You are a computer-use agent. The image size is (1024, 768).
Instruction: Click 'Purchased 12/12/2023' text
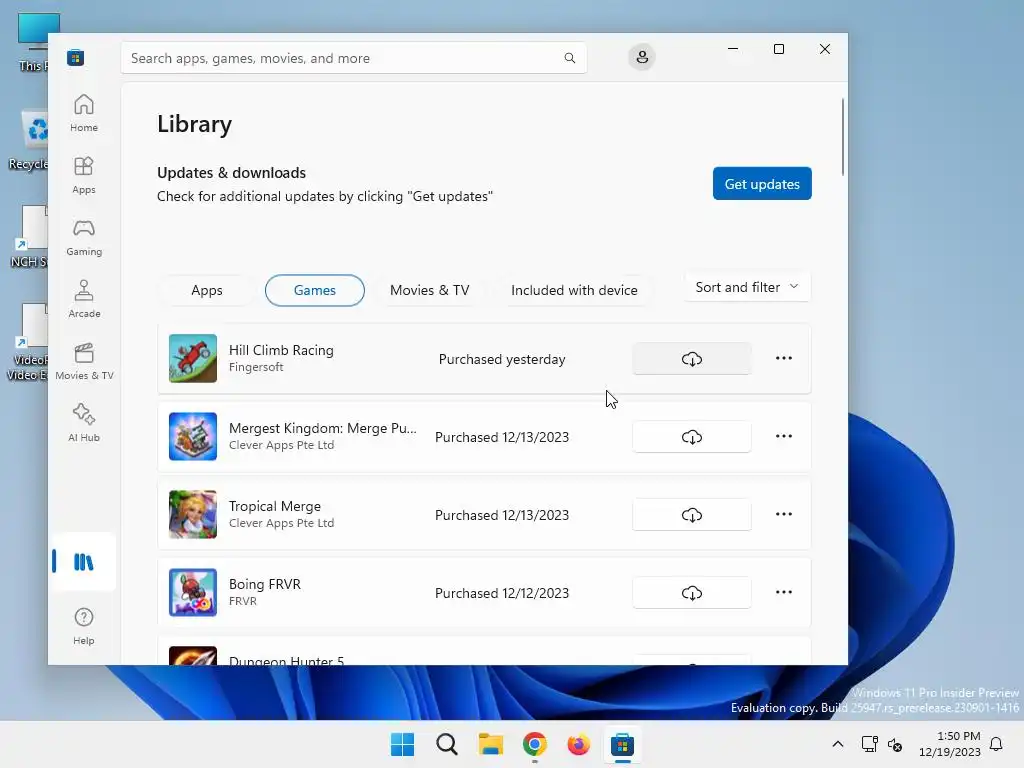(502, 593)
